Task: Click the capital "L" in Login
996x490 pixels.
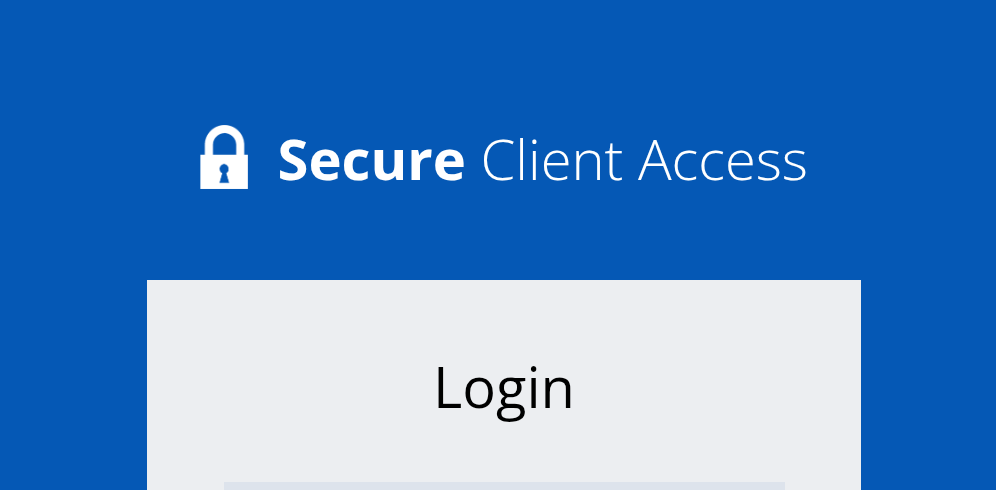Action: tap(446, 387)
